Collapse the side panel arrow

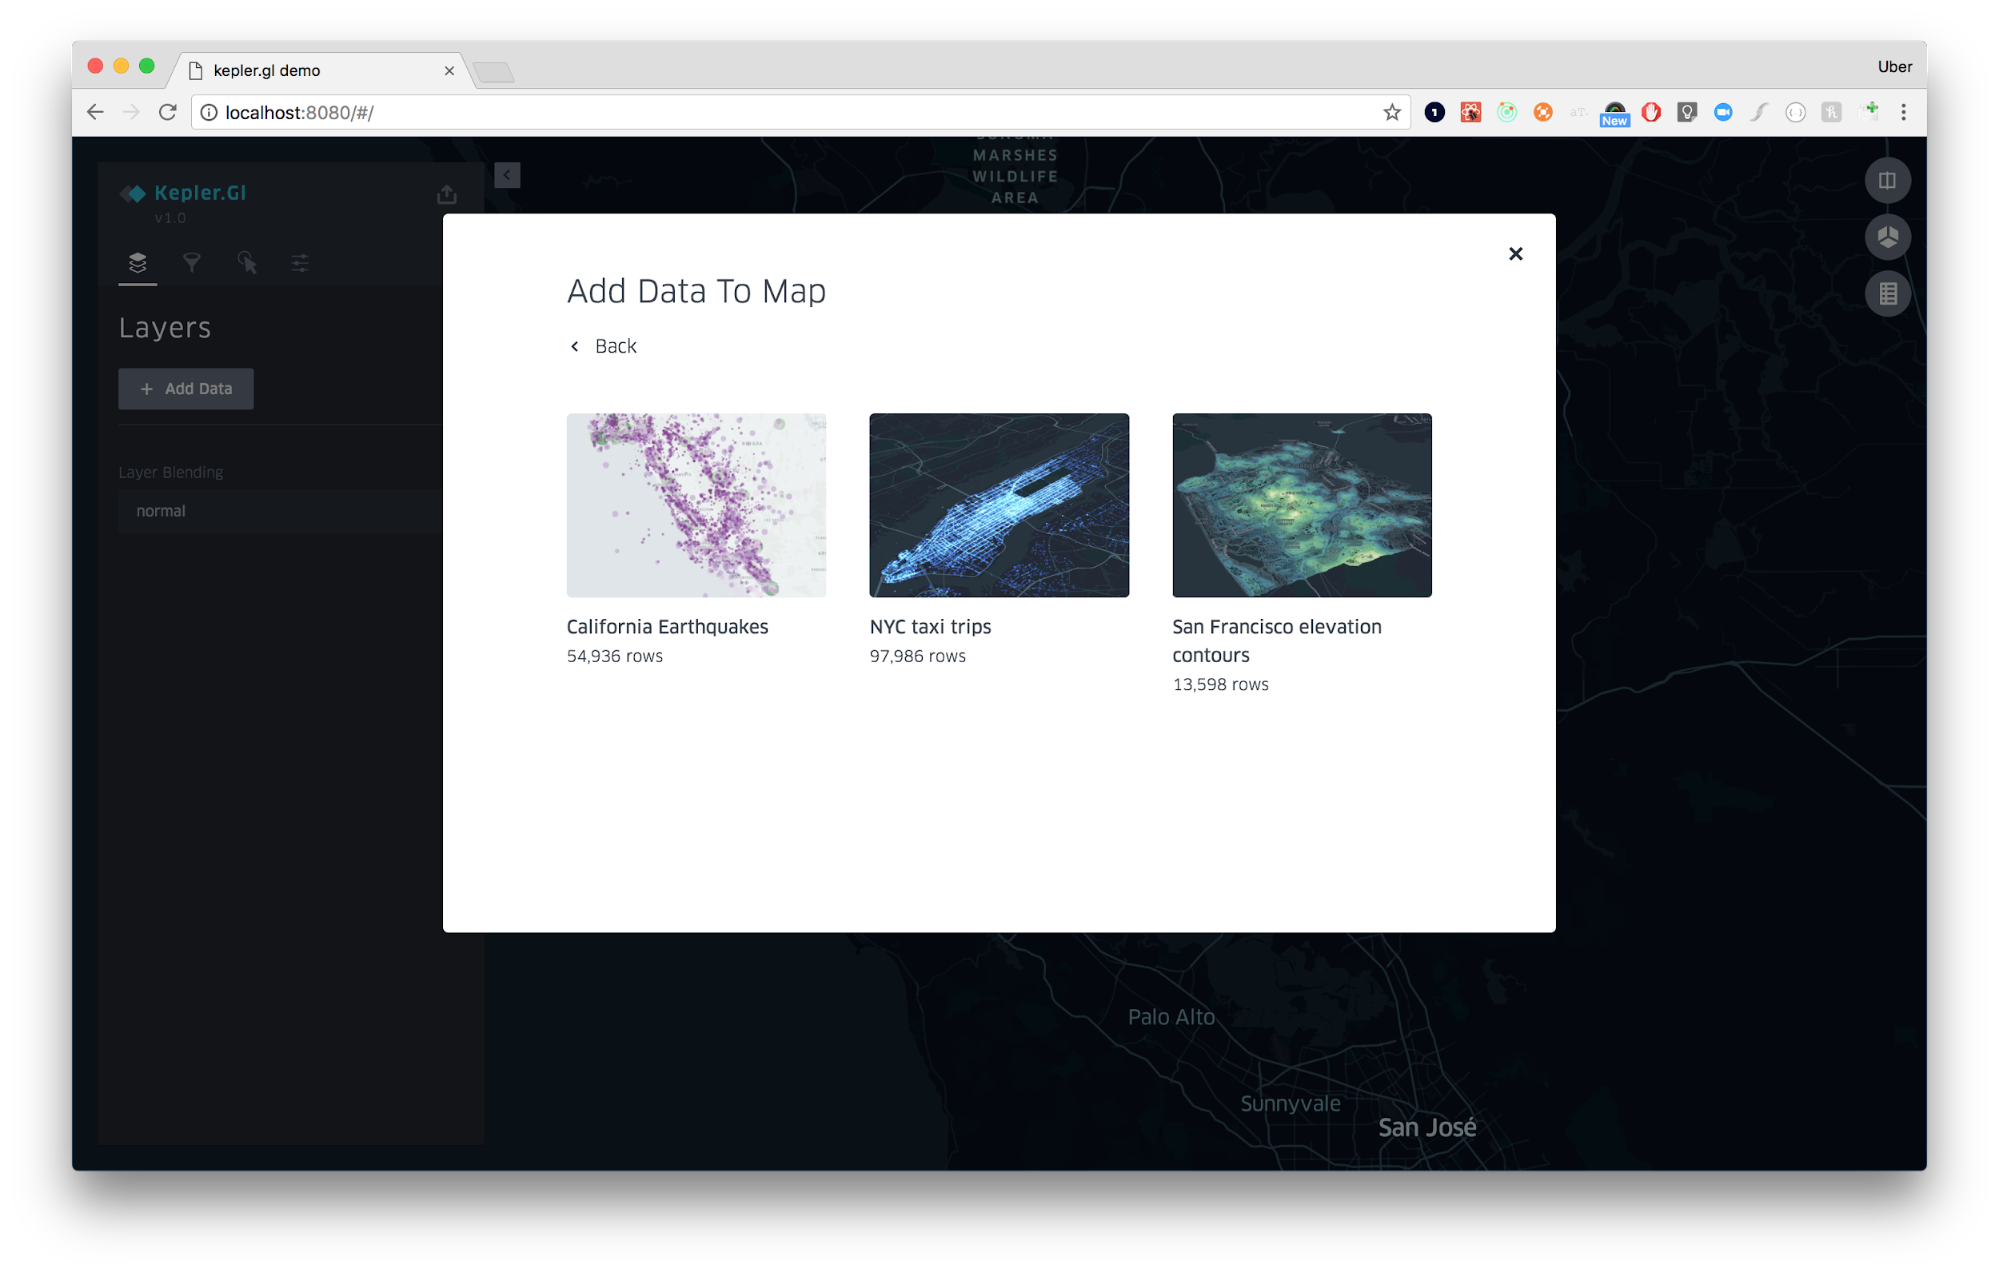point(507,176)
